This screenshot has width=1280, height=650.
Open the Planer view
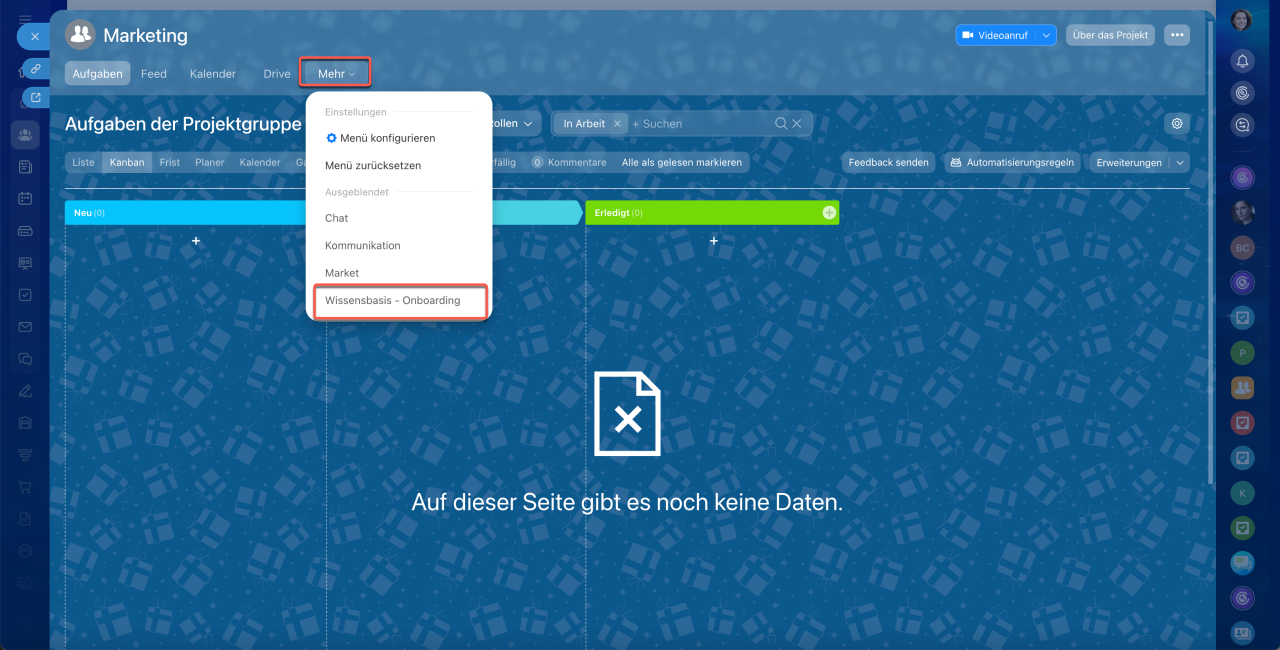(x=210, y=162)
